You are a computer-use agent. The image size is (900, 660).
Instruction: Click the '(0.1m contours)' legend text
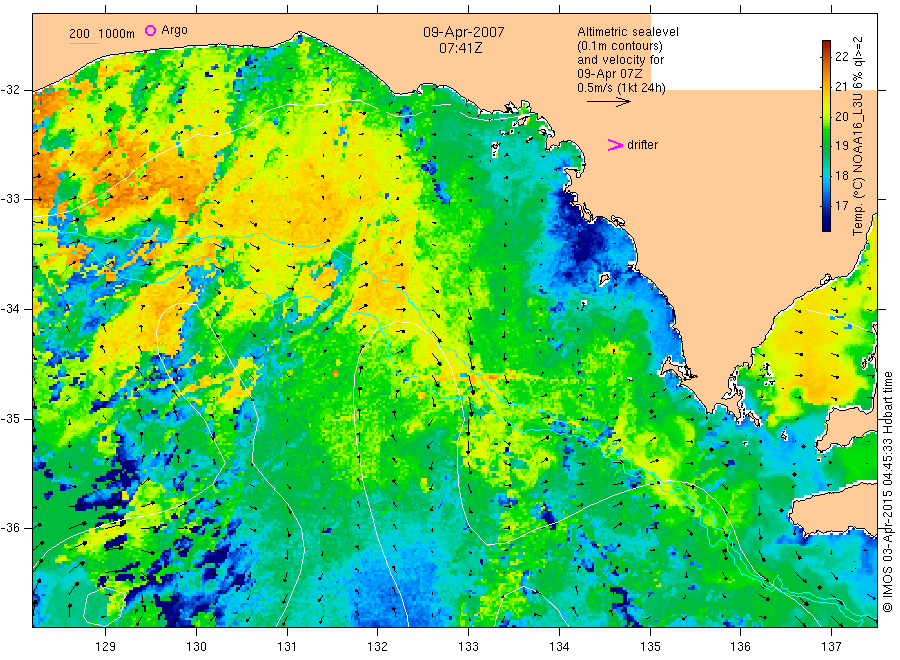pyautogui.click(x=619, y=46)
